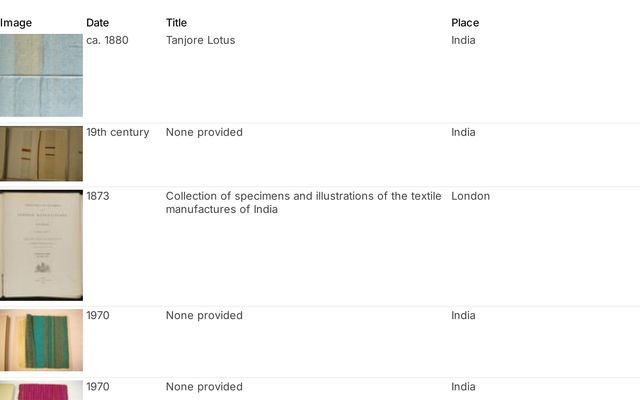
Task: Sort by the Date column header
Action: tap(98, 23)
